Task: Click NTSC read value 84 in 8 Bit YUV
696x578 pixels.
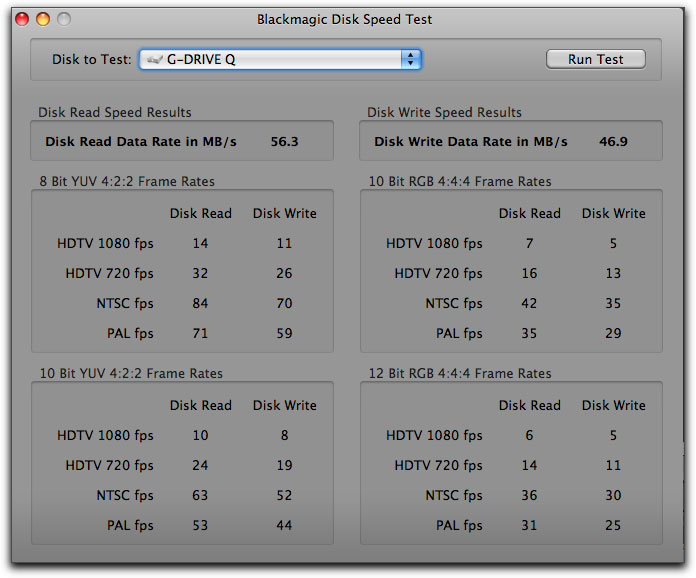Action: (x=201, y=303)
